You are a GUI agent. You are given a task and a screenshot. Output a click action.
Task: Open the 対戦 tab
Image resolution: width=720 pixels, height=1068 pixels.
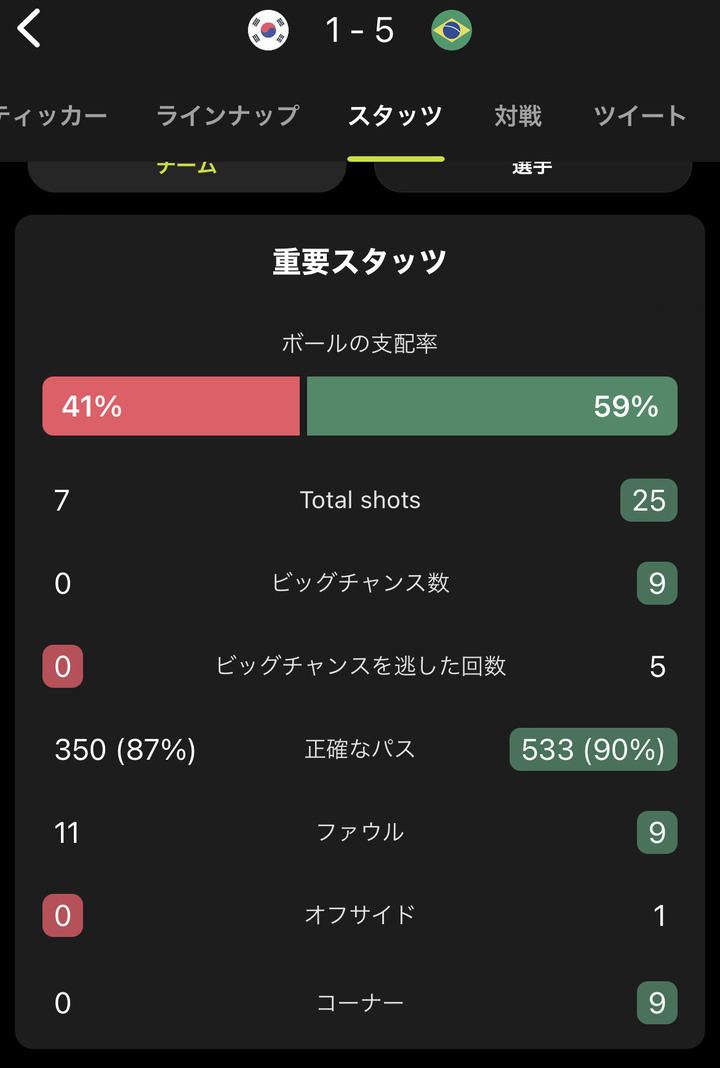[518, 116]
